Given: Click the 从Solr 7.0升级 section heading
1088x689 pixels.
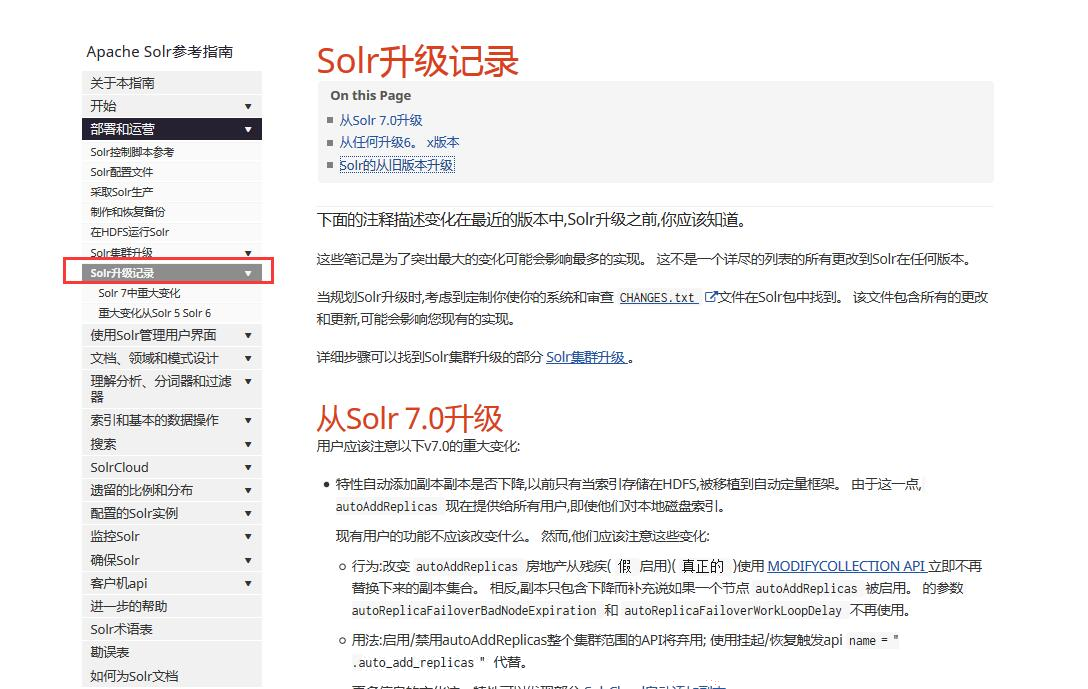Looking at the screenshot, I should [x=409, y=419].
